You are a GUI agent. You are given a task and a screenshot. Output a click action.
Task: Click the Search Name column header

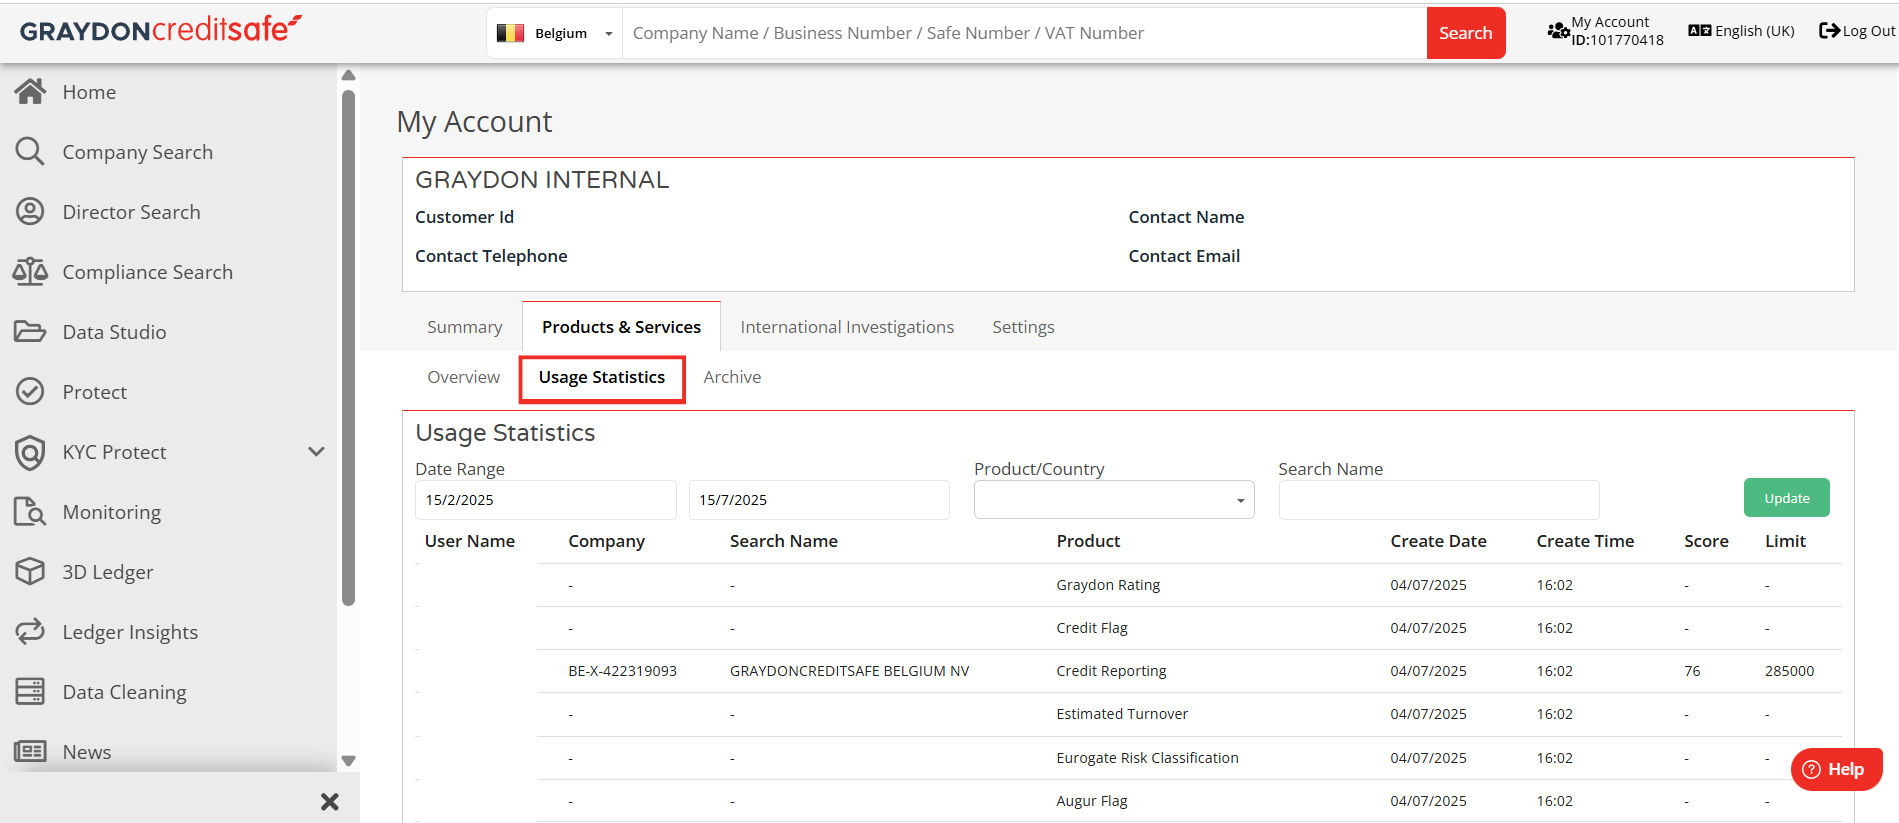(x=784, y=541)
